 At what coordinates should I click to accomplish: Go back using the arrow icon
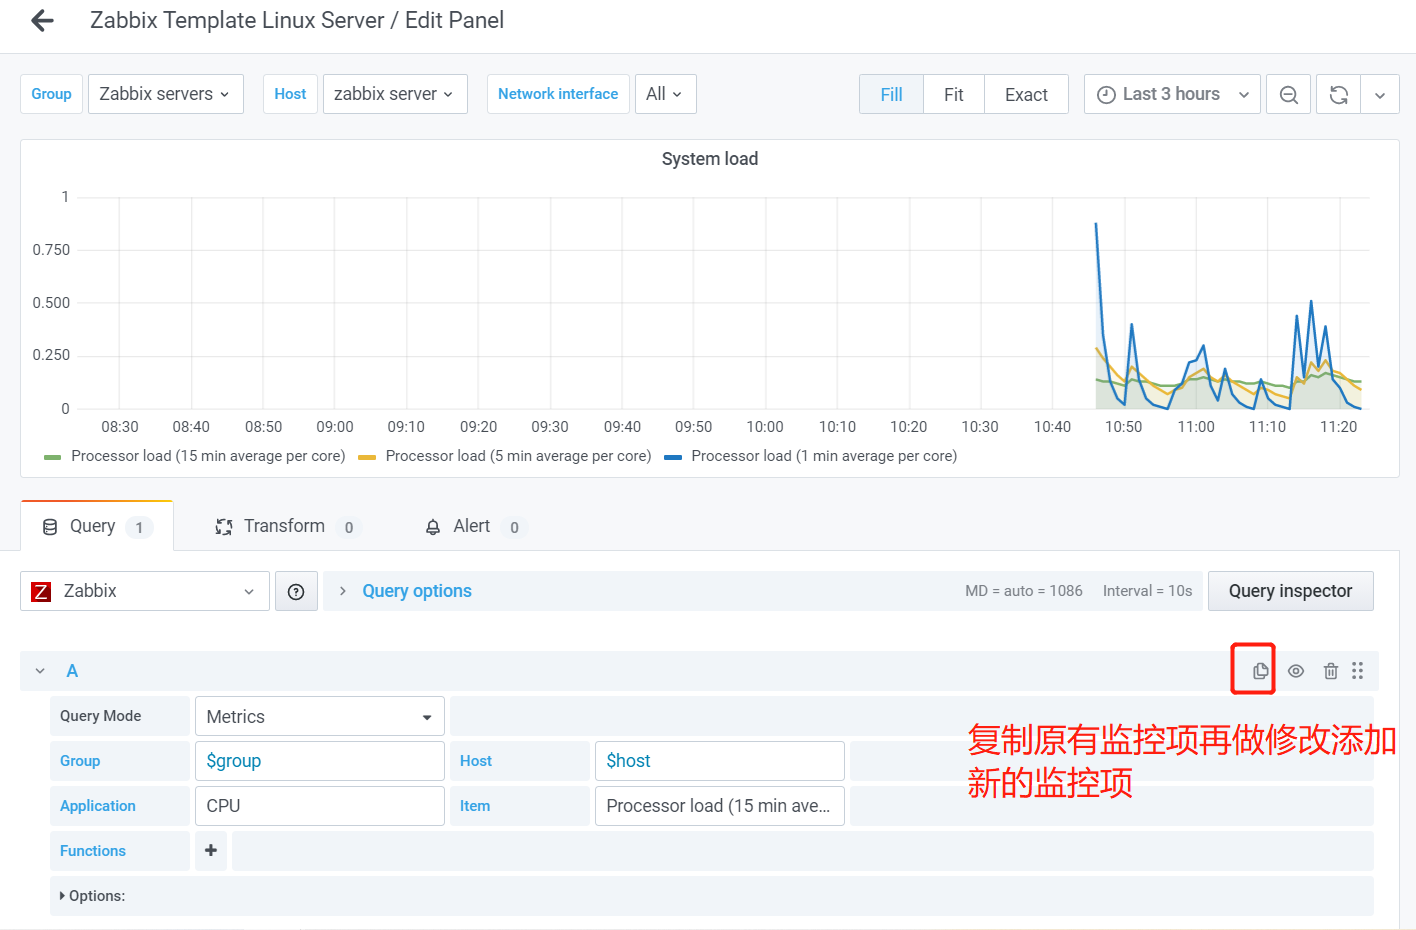pyautogui.click(x=42, y=20)
